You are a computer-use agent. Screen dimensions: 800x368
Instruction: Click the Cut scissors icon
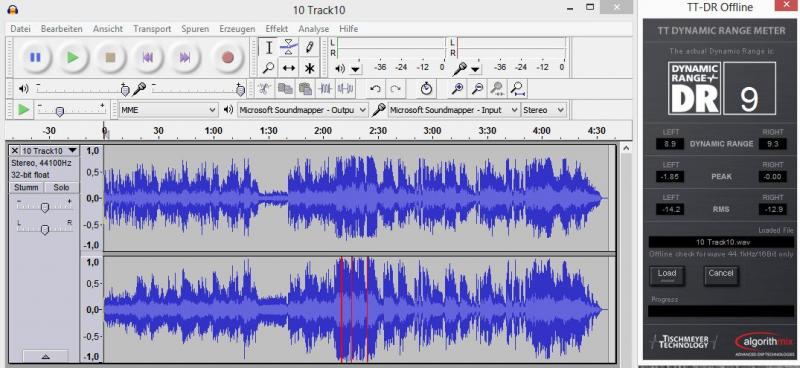pos(264,89)
